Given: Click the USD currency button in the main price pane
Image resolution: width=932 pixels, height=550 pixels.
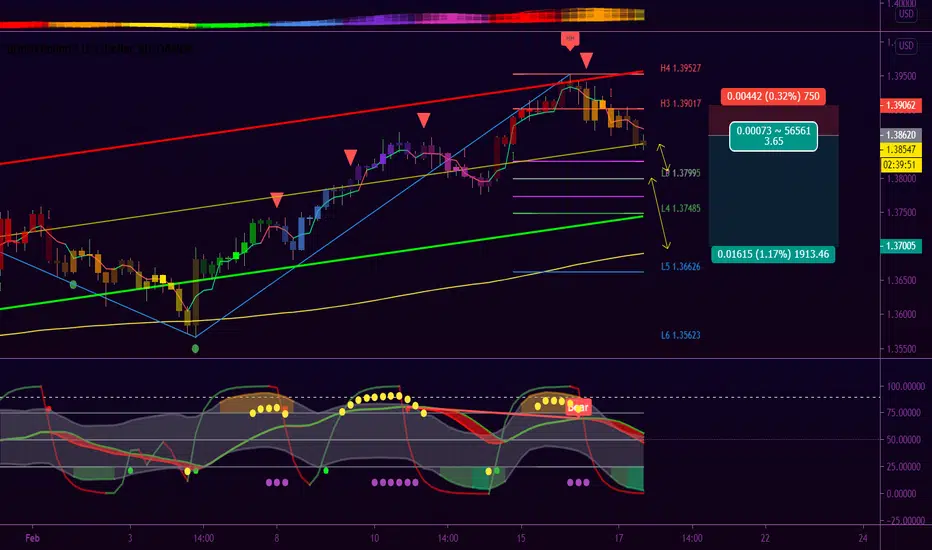Looking at the screenshot, I should [905, 46].
